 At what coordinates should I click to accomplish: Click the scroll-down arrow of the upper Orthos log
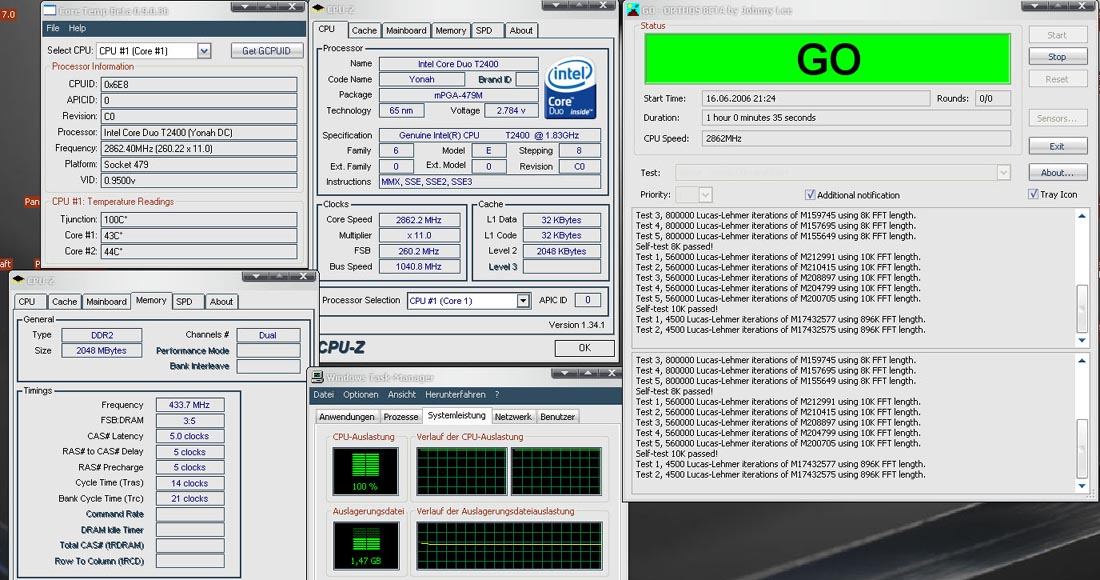(1082, 340)
